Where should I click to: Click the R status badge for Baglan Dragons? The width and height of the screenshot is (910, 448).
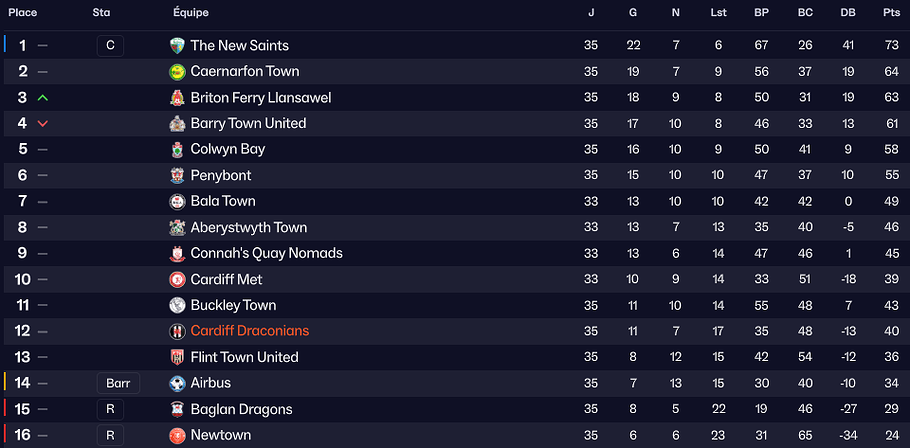pyautogui.click(x=110, y=409)
